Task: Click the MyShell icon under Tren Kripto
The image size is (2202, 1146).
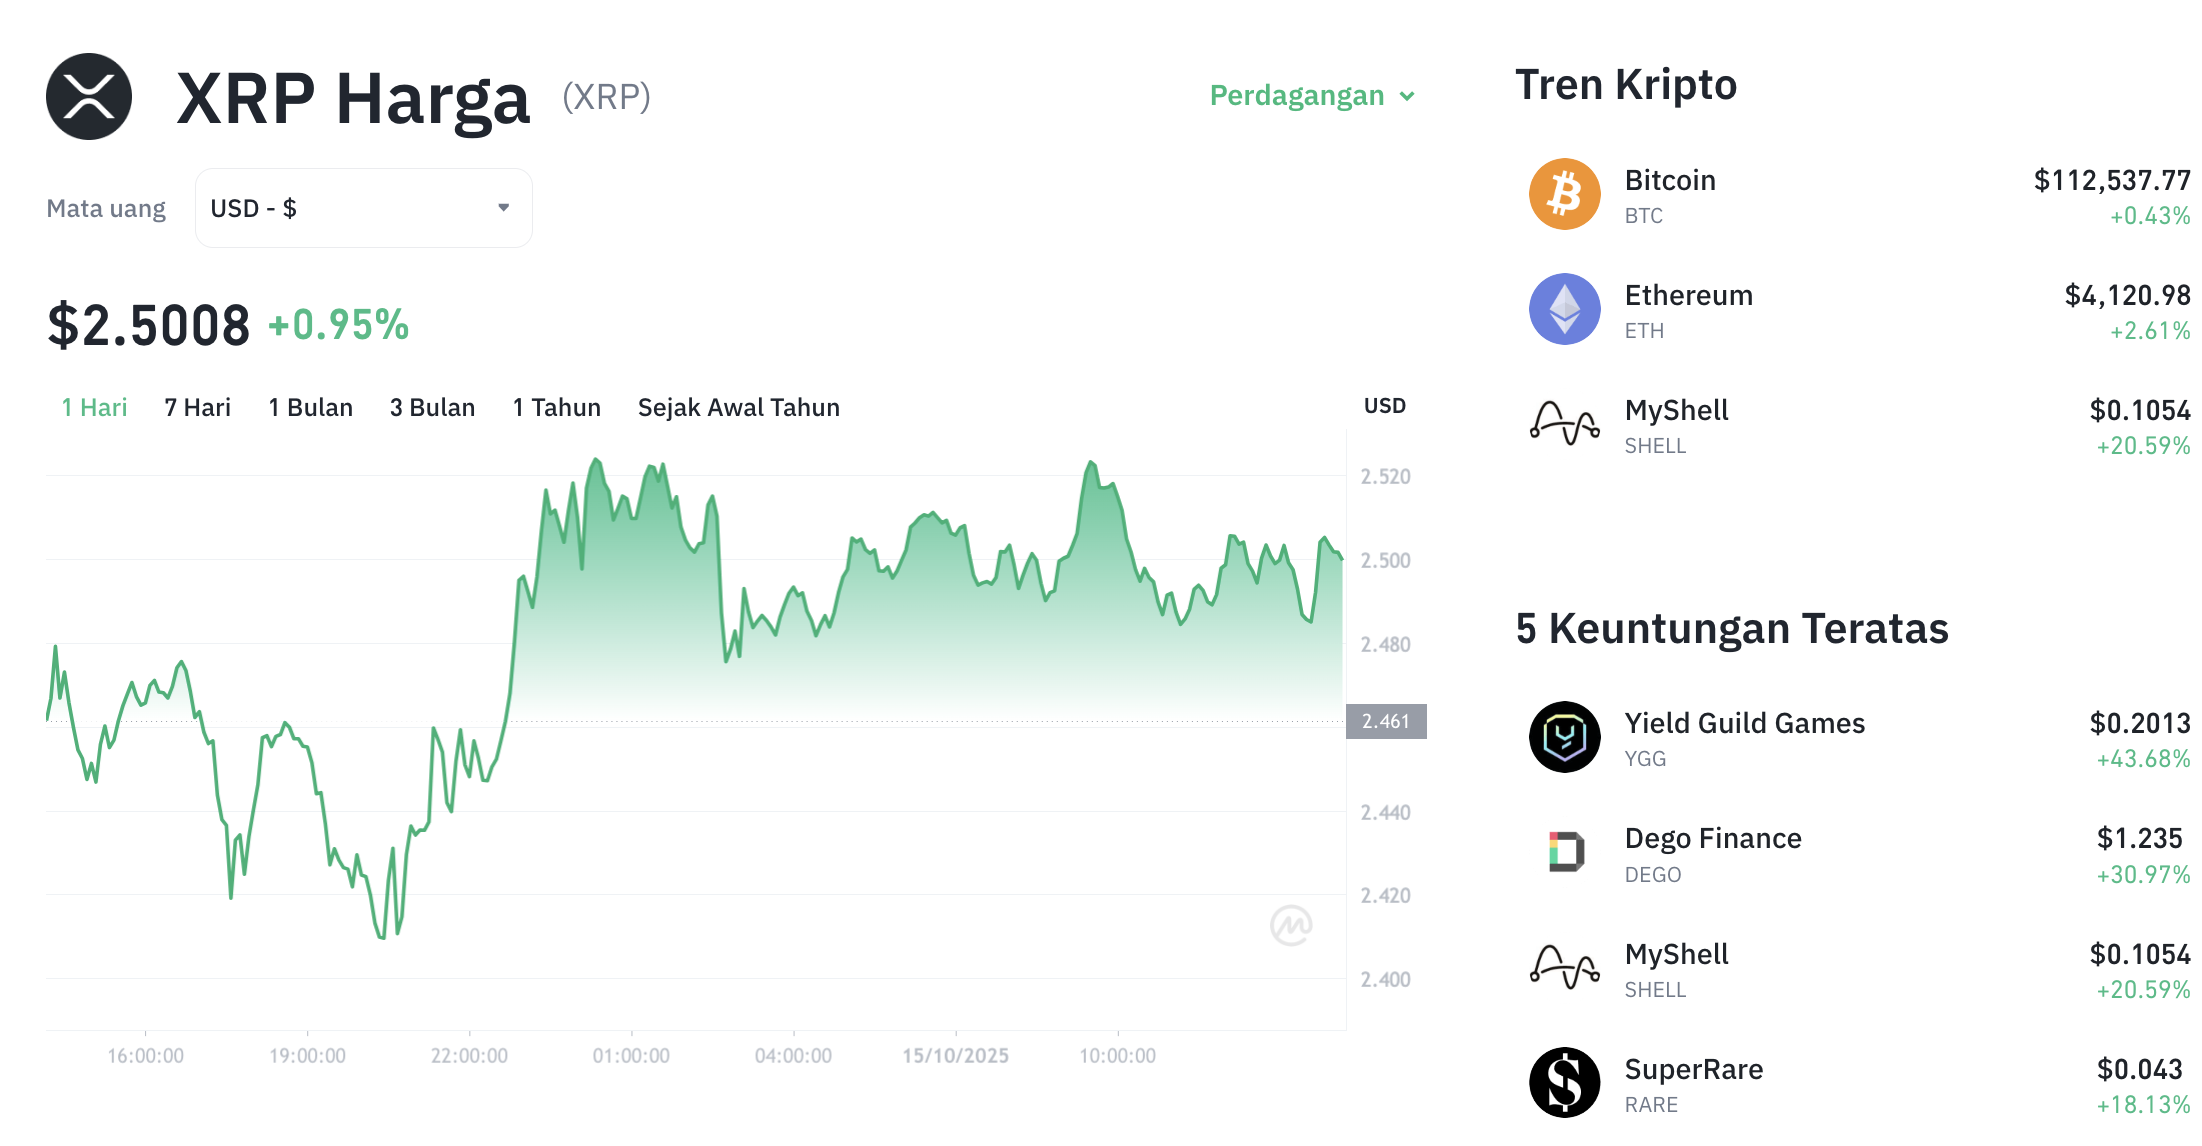Action: tap(1564, 424)
